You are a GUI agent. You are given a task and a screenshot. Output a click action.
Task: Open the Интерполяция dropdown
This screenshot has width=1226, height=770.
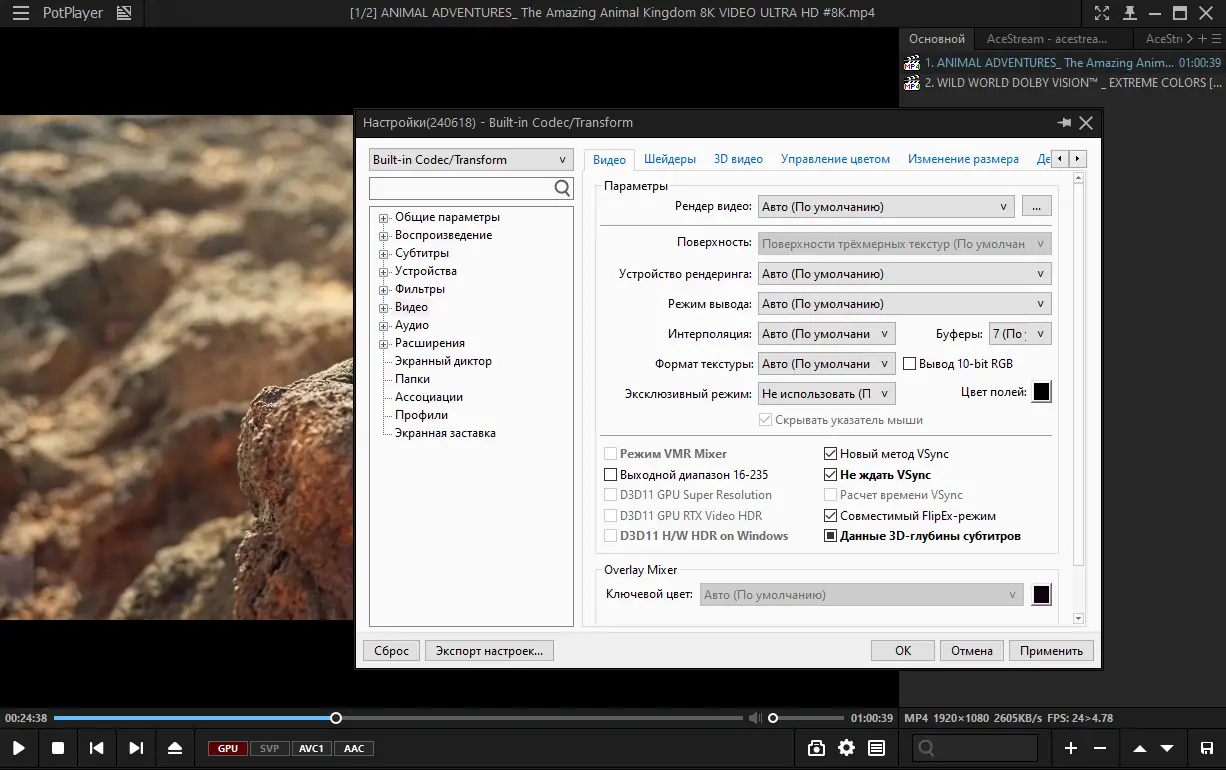[x=826, y=334]
